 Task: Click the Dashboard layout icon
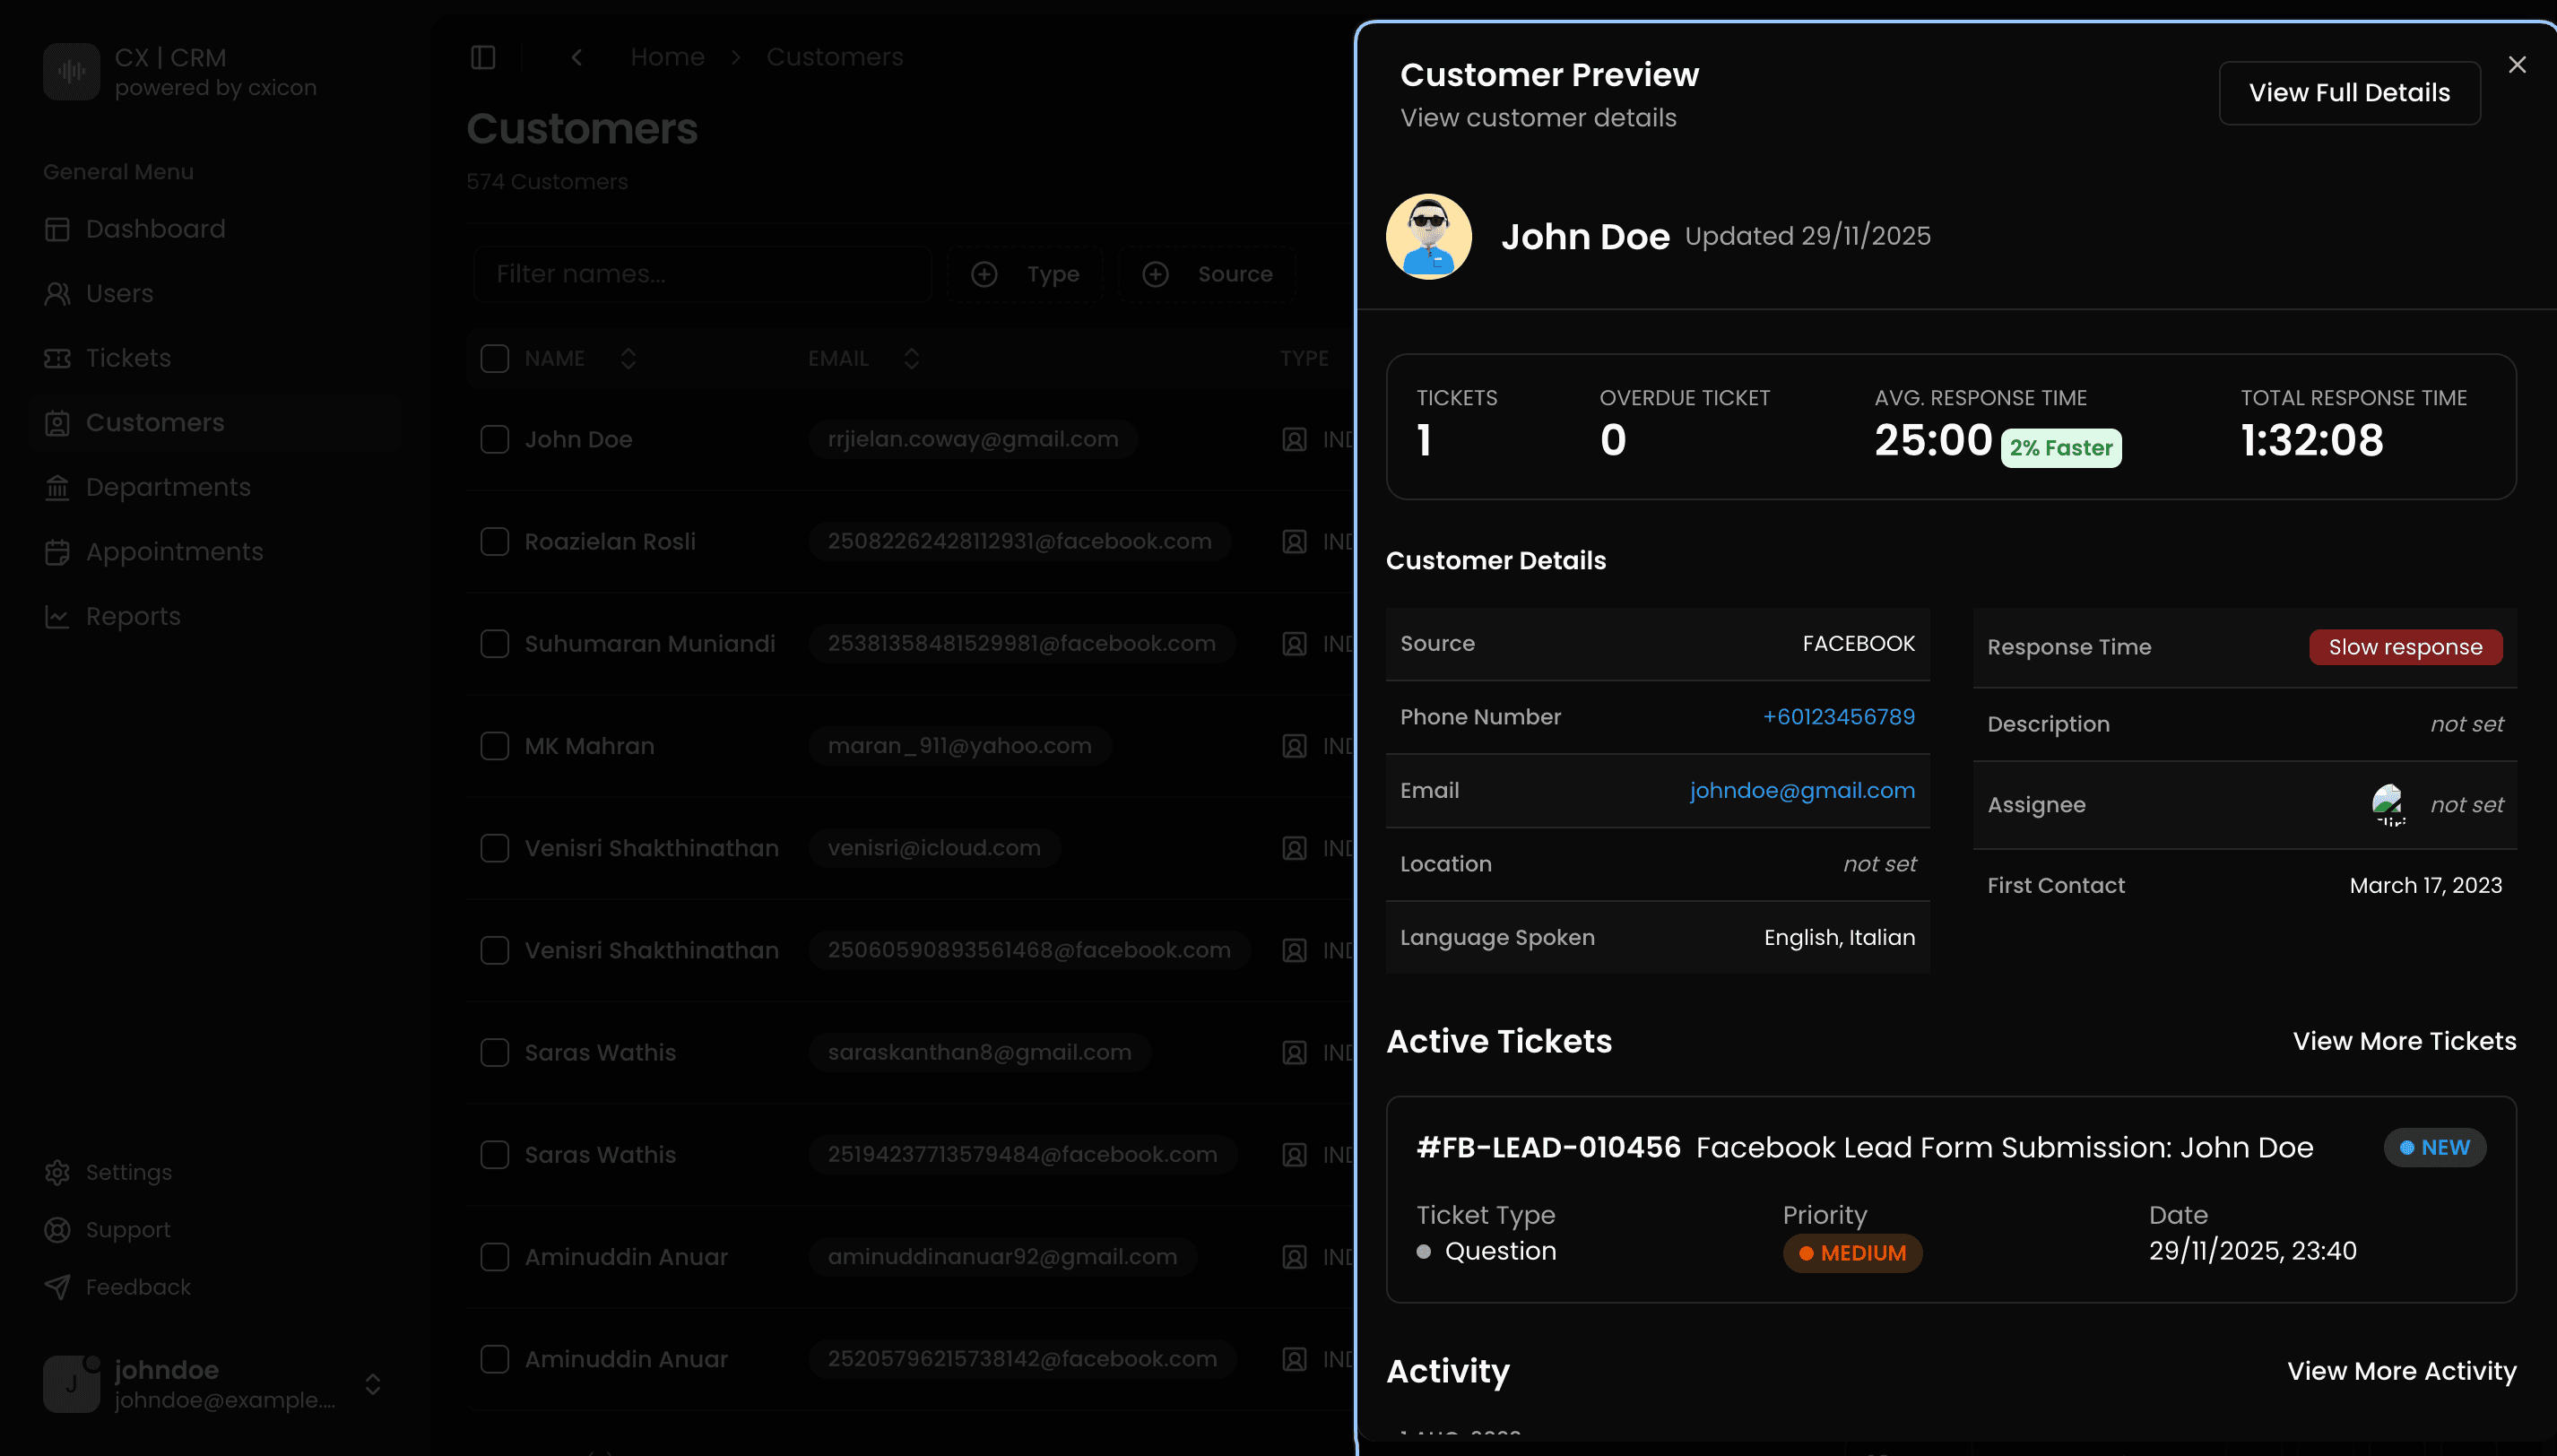[57, 229]
